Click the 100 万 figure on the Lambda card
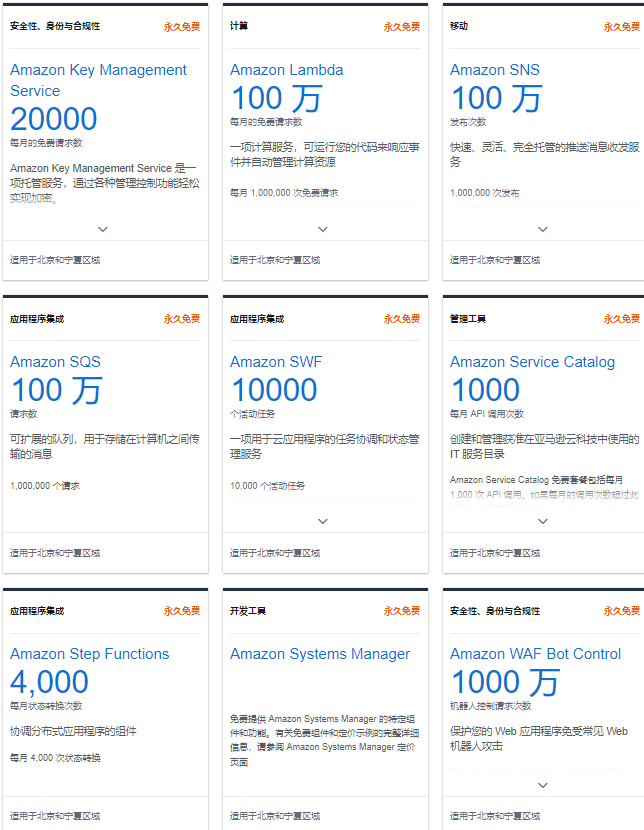644x830 pixels. pos(276,98)
